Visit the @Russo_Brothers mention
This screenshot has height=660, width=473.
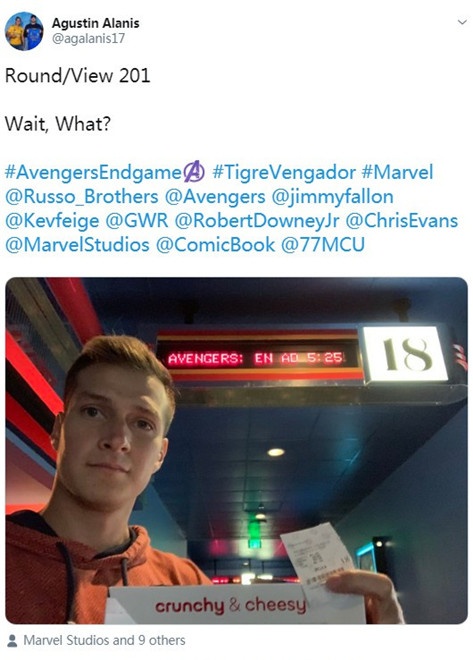click(82, 197)
